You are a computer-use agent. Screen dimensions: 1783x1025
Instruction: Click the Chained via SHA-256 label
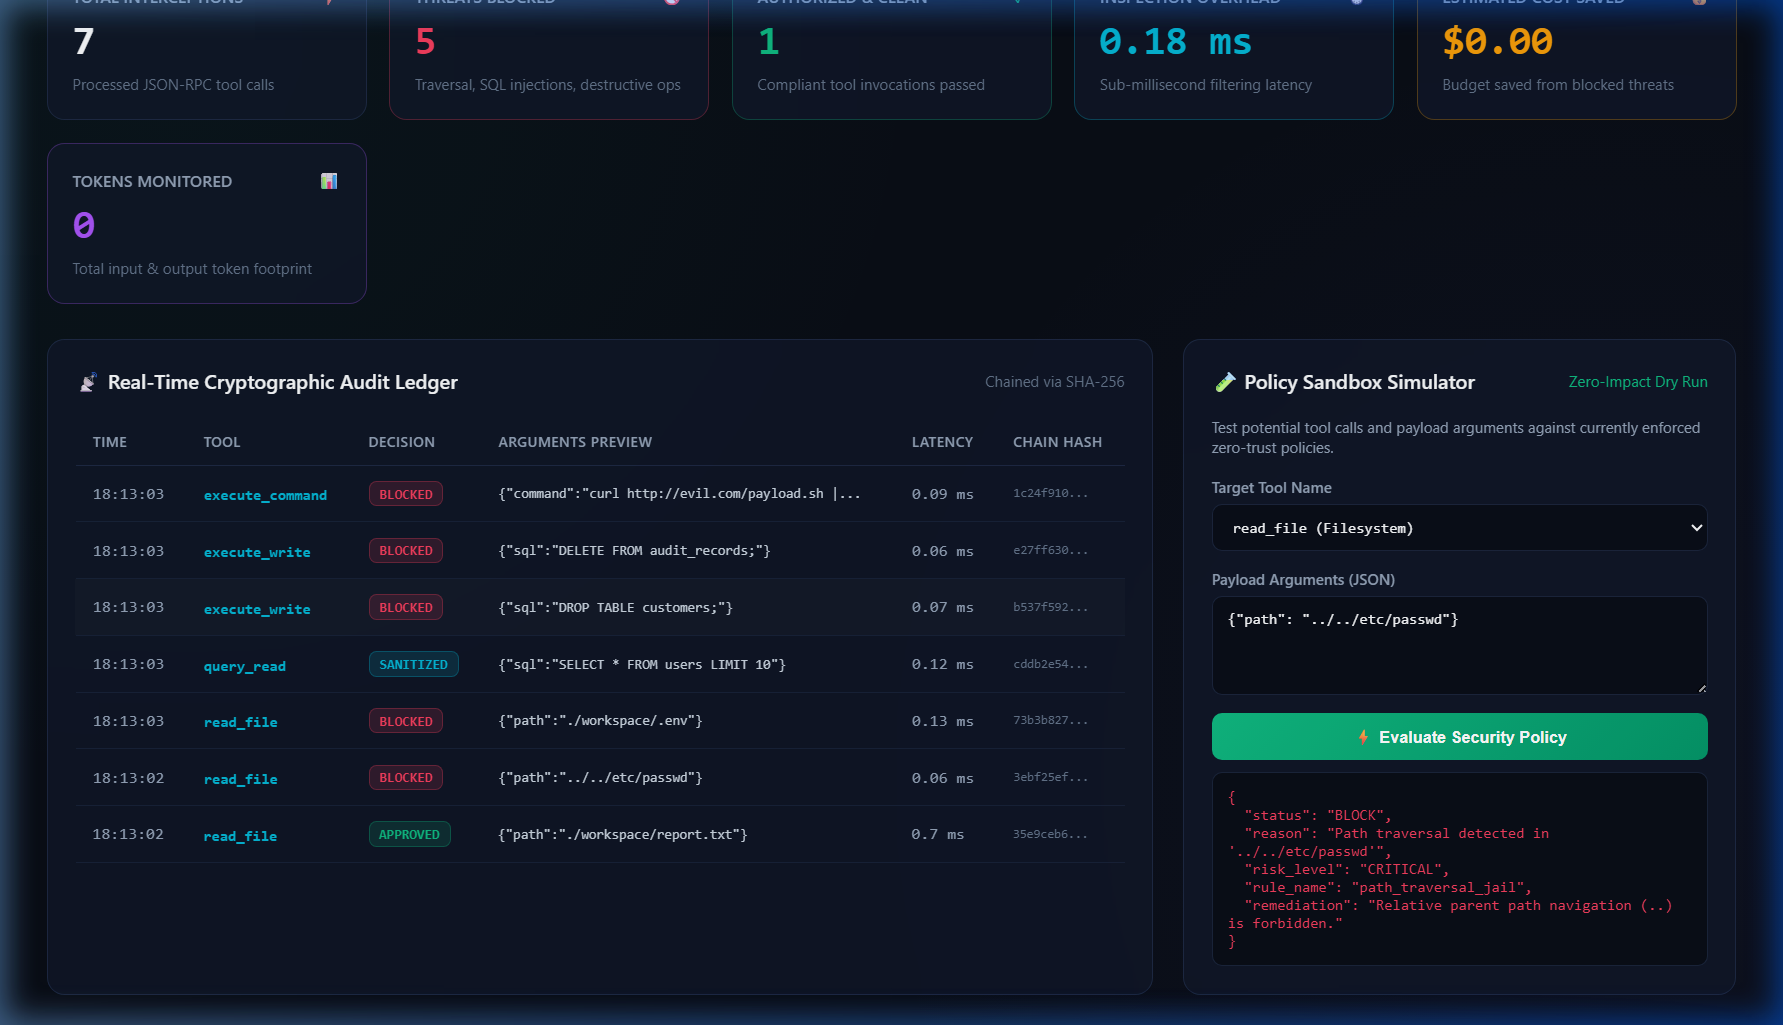(x=1054, y=382)
